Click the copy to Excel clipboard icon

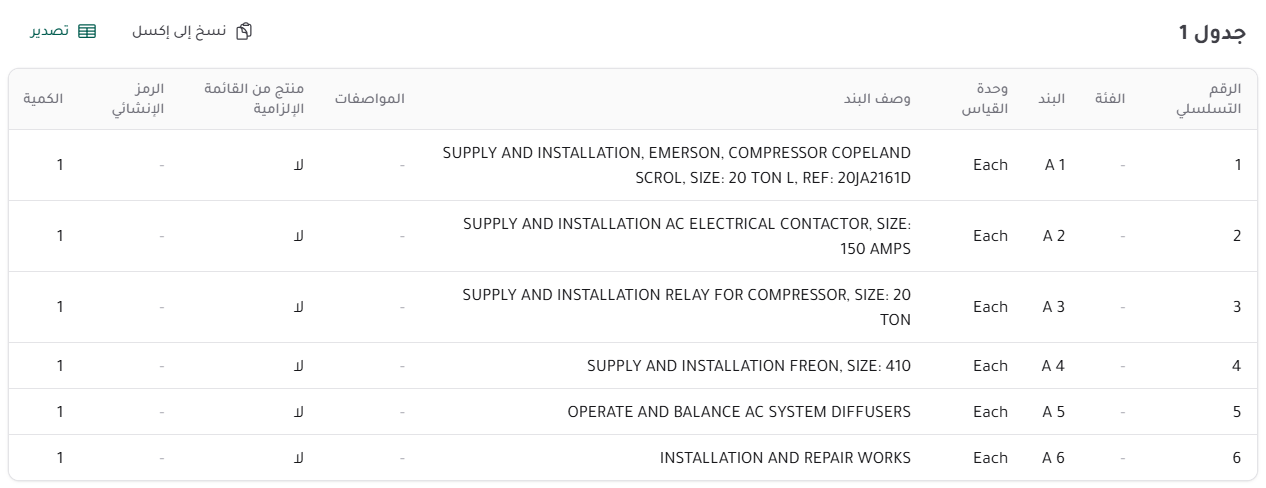(x=244, y=31)
